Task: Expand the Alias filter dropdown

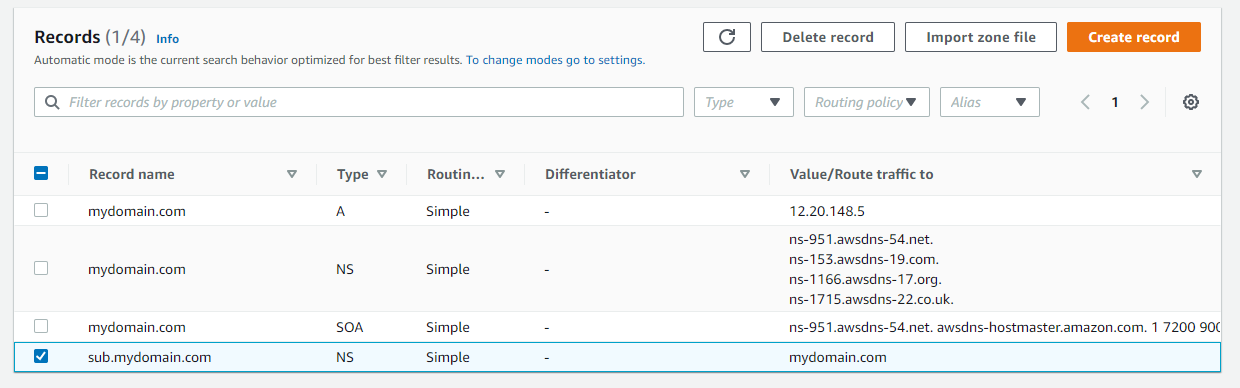Action: click(989, 102)
